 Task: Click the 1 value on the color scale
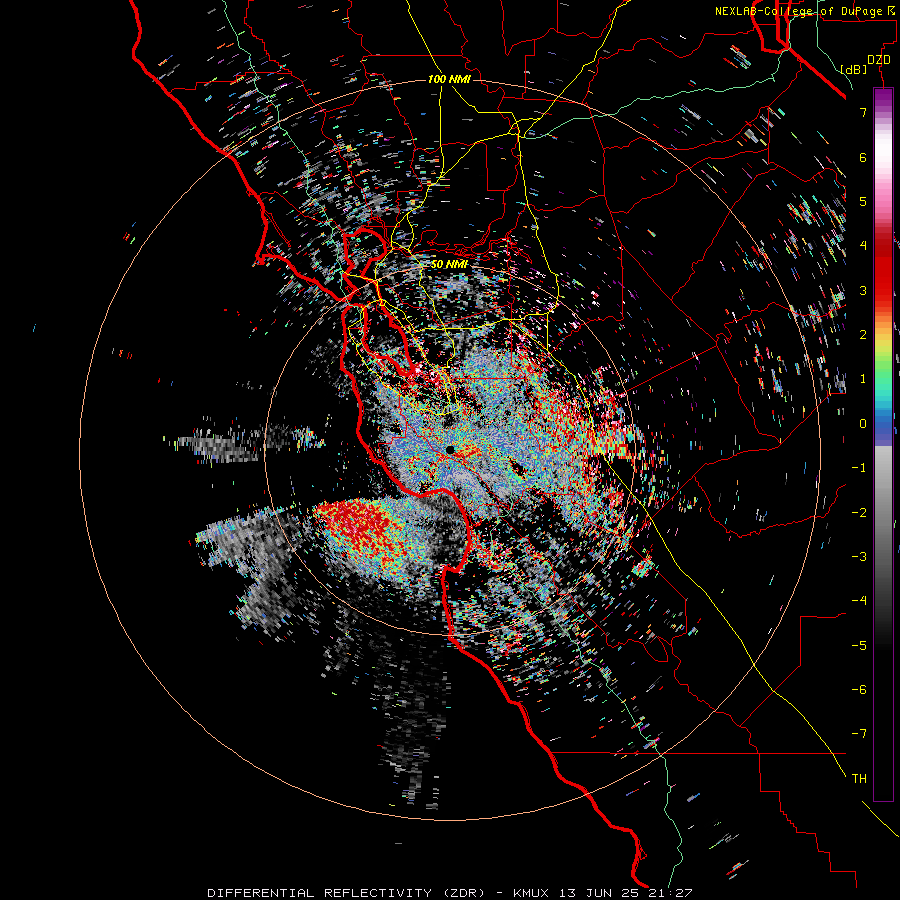click(x=863, y=379)
